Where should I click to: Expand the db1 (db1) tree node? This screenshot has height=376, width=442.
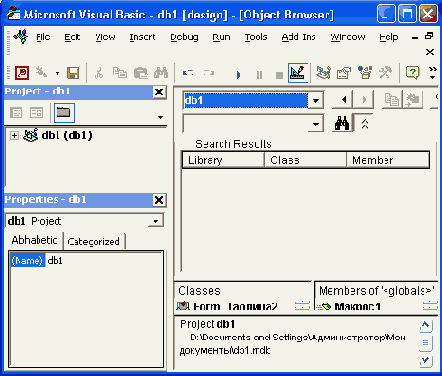14,136
